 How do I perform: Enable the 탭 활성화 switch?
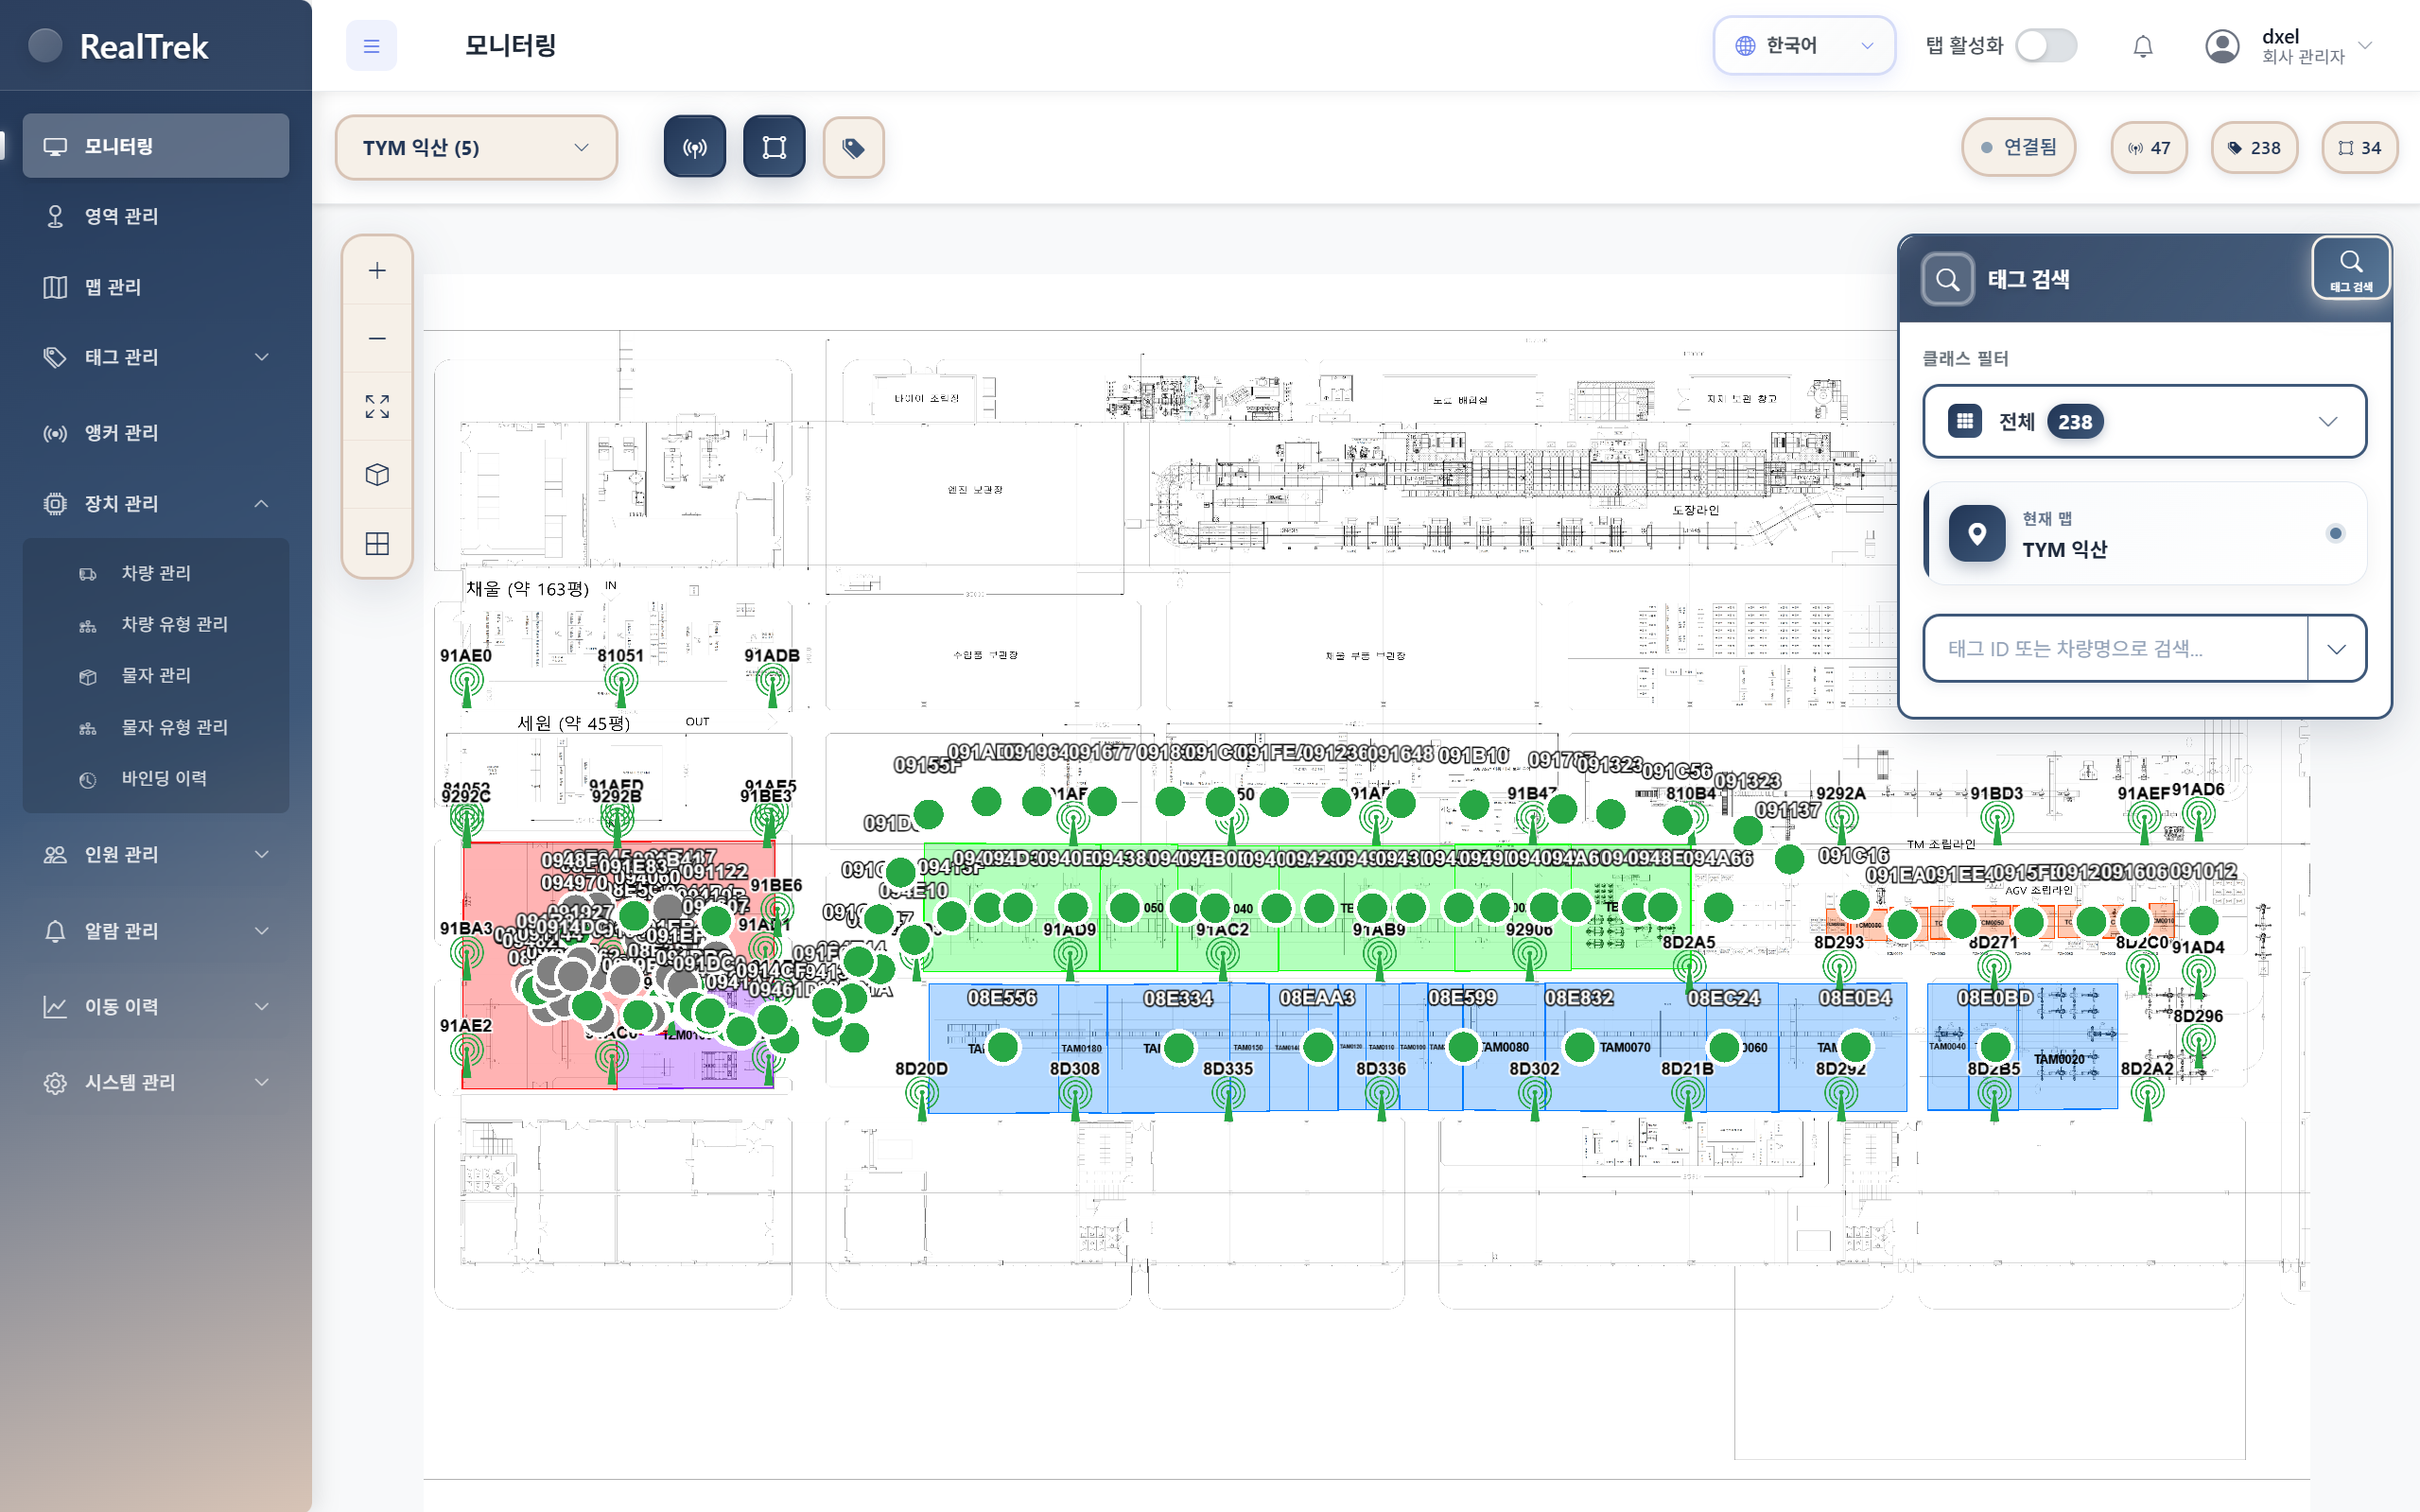2045,46
